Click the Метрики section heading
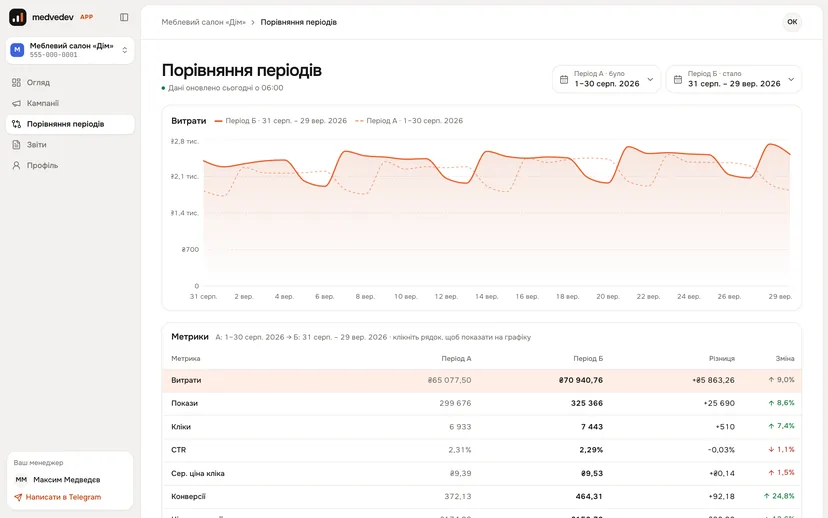Image resolution: width=828 pixels, height=518 pixels. [190, 337]
